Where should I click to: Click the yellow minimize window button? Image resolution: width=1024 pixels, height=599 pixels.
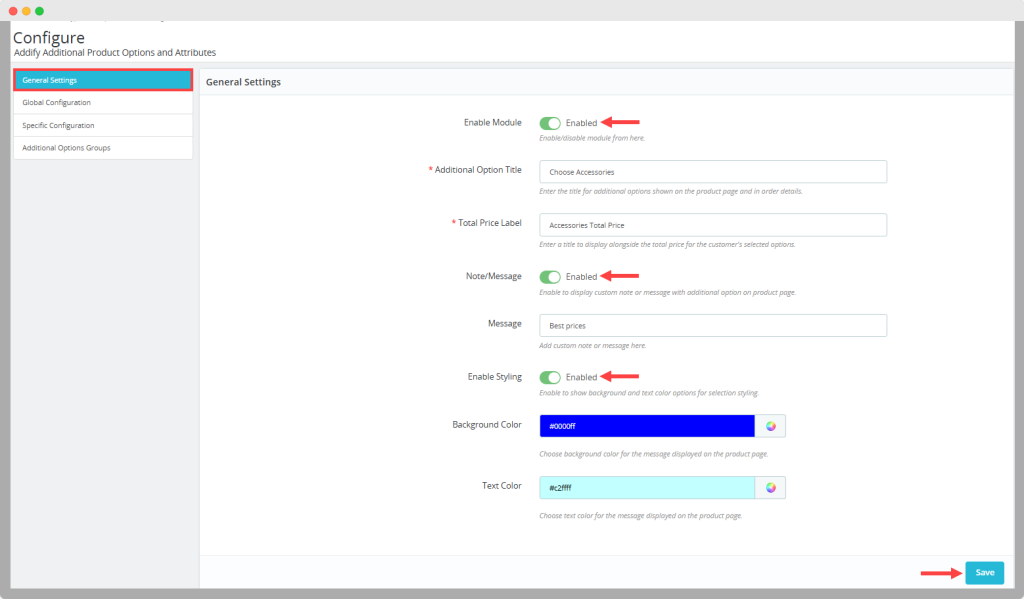point(26,11)
